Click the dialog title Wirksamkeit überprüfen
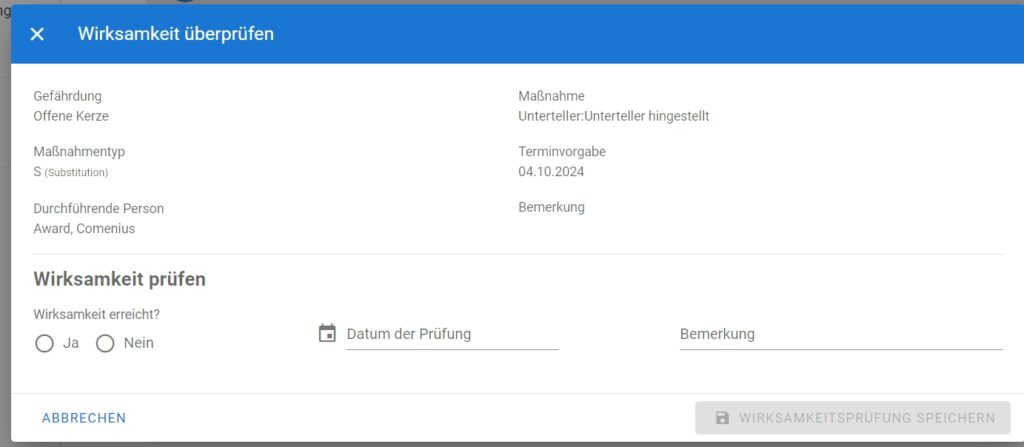 tap(176, 34)
